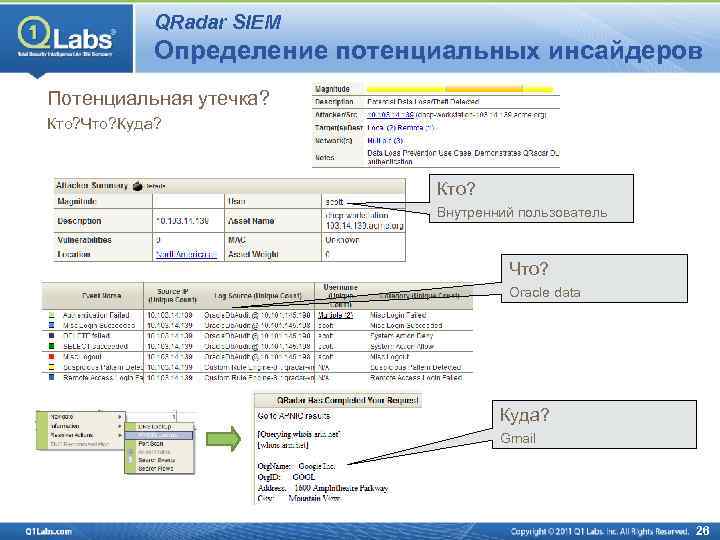Sort by the Event Name column header

pyautogui.click(x=101, y=296)
